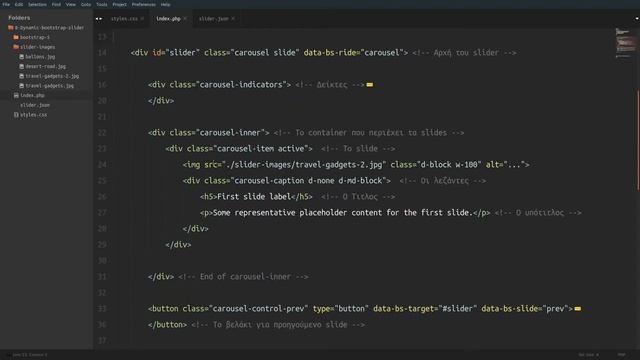640x360 pixels.
Task: Open ballons.jpg from the sidebar
Action: click(x=40, y=57)
